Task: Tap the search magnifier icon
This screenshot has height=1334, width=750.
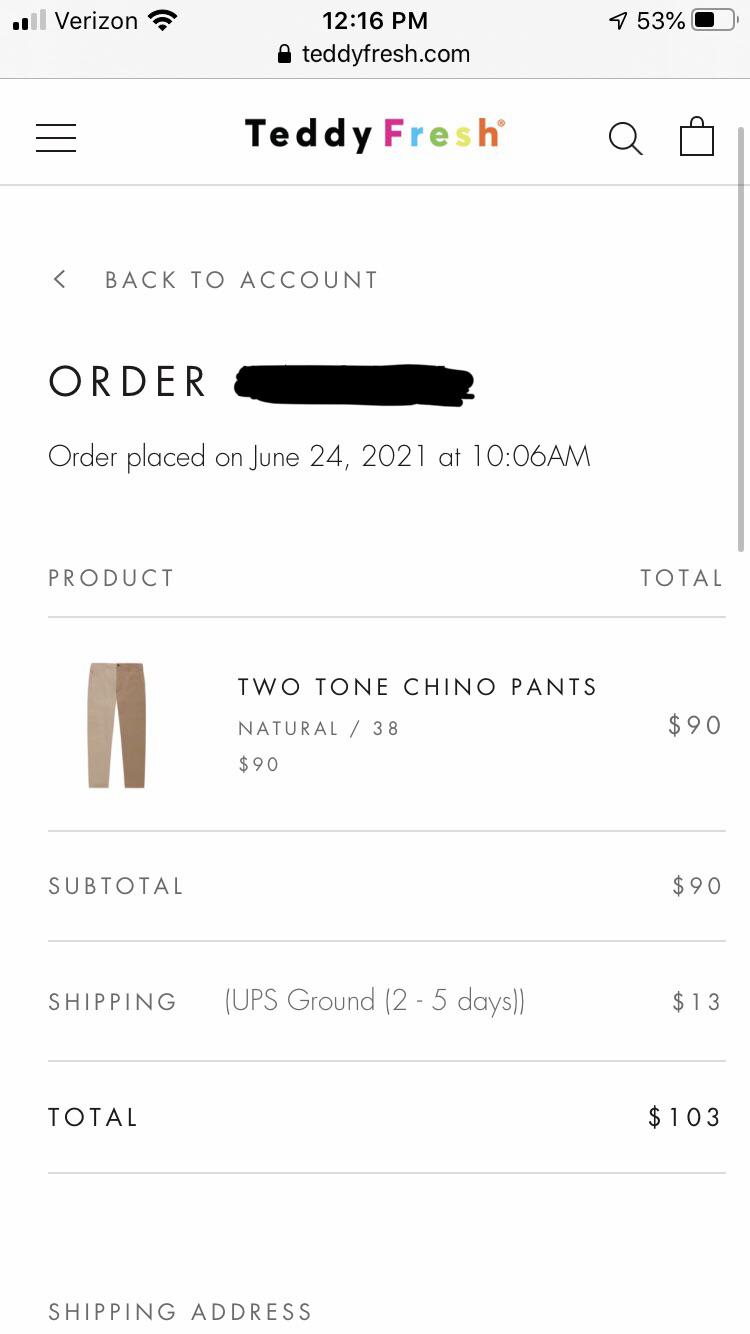Action: click(x=625, y=138)
